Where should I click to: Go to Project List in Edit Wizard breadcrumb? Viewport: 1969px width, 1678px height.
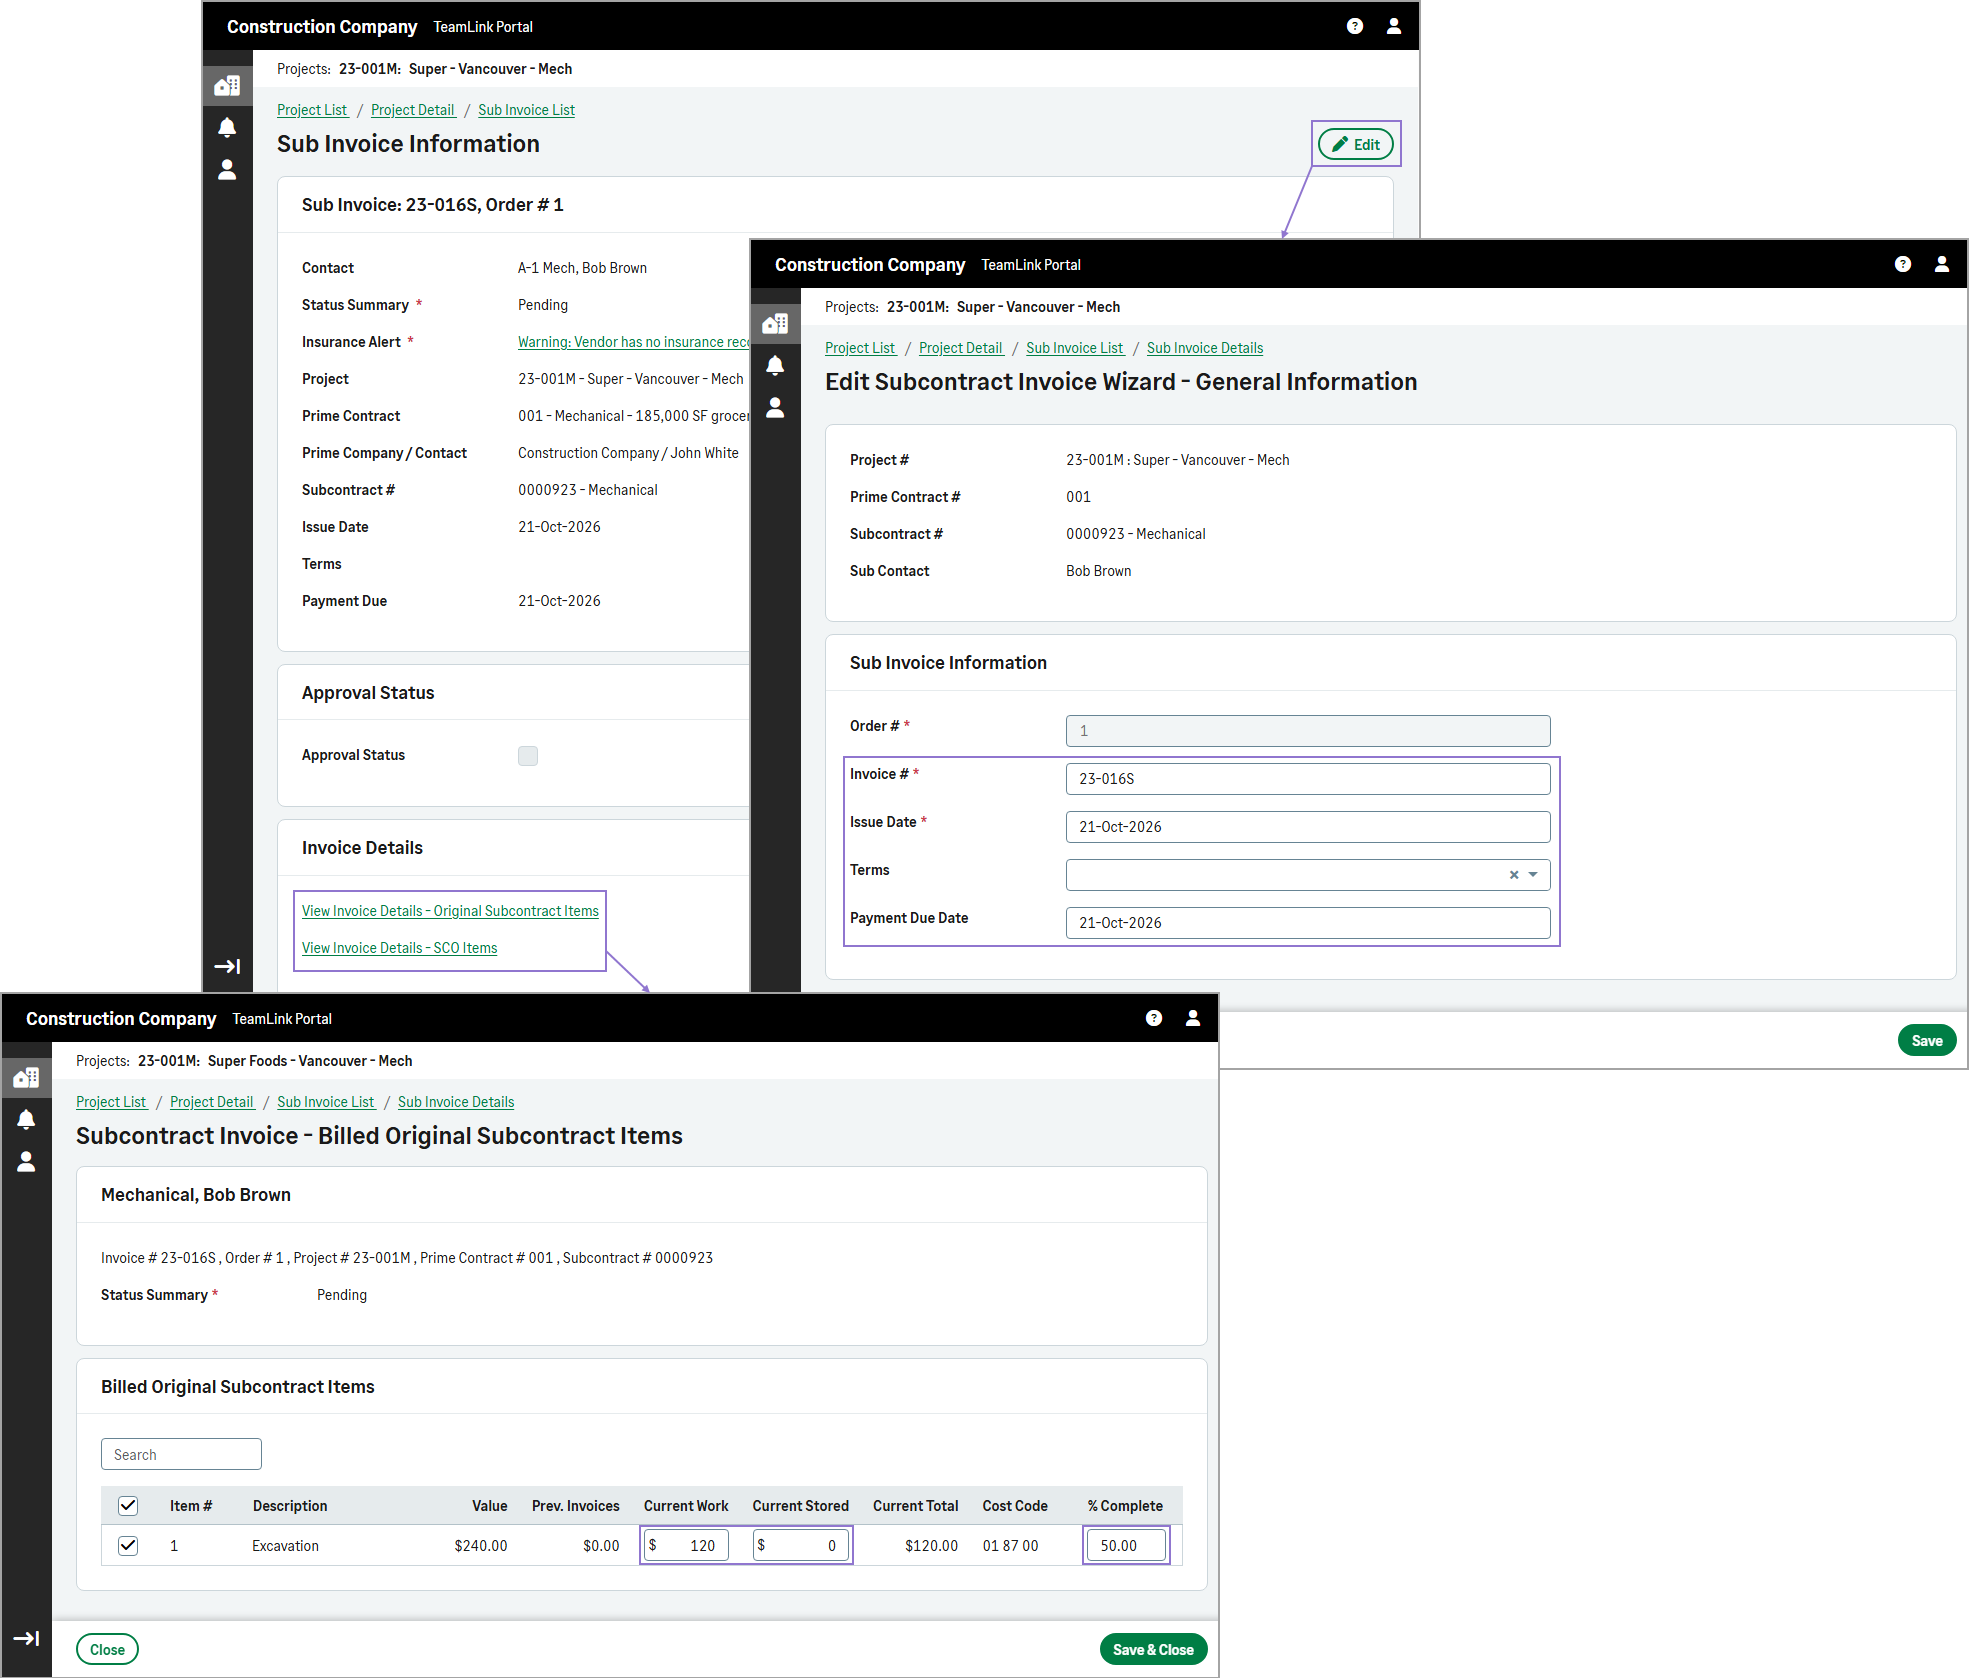(x=860, y=348)
